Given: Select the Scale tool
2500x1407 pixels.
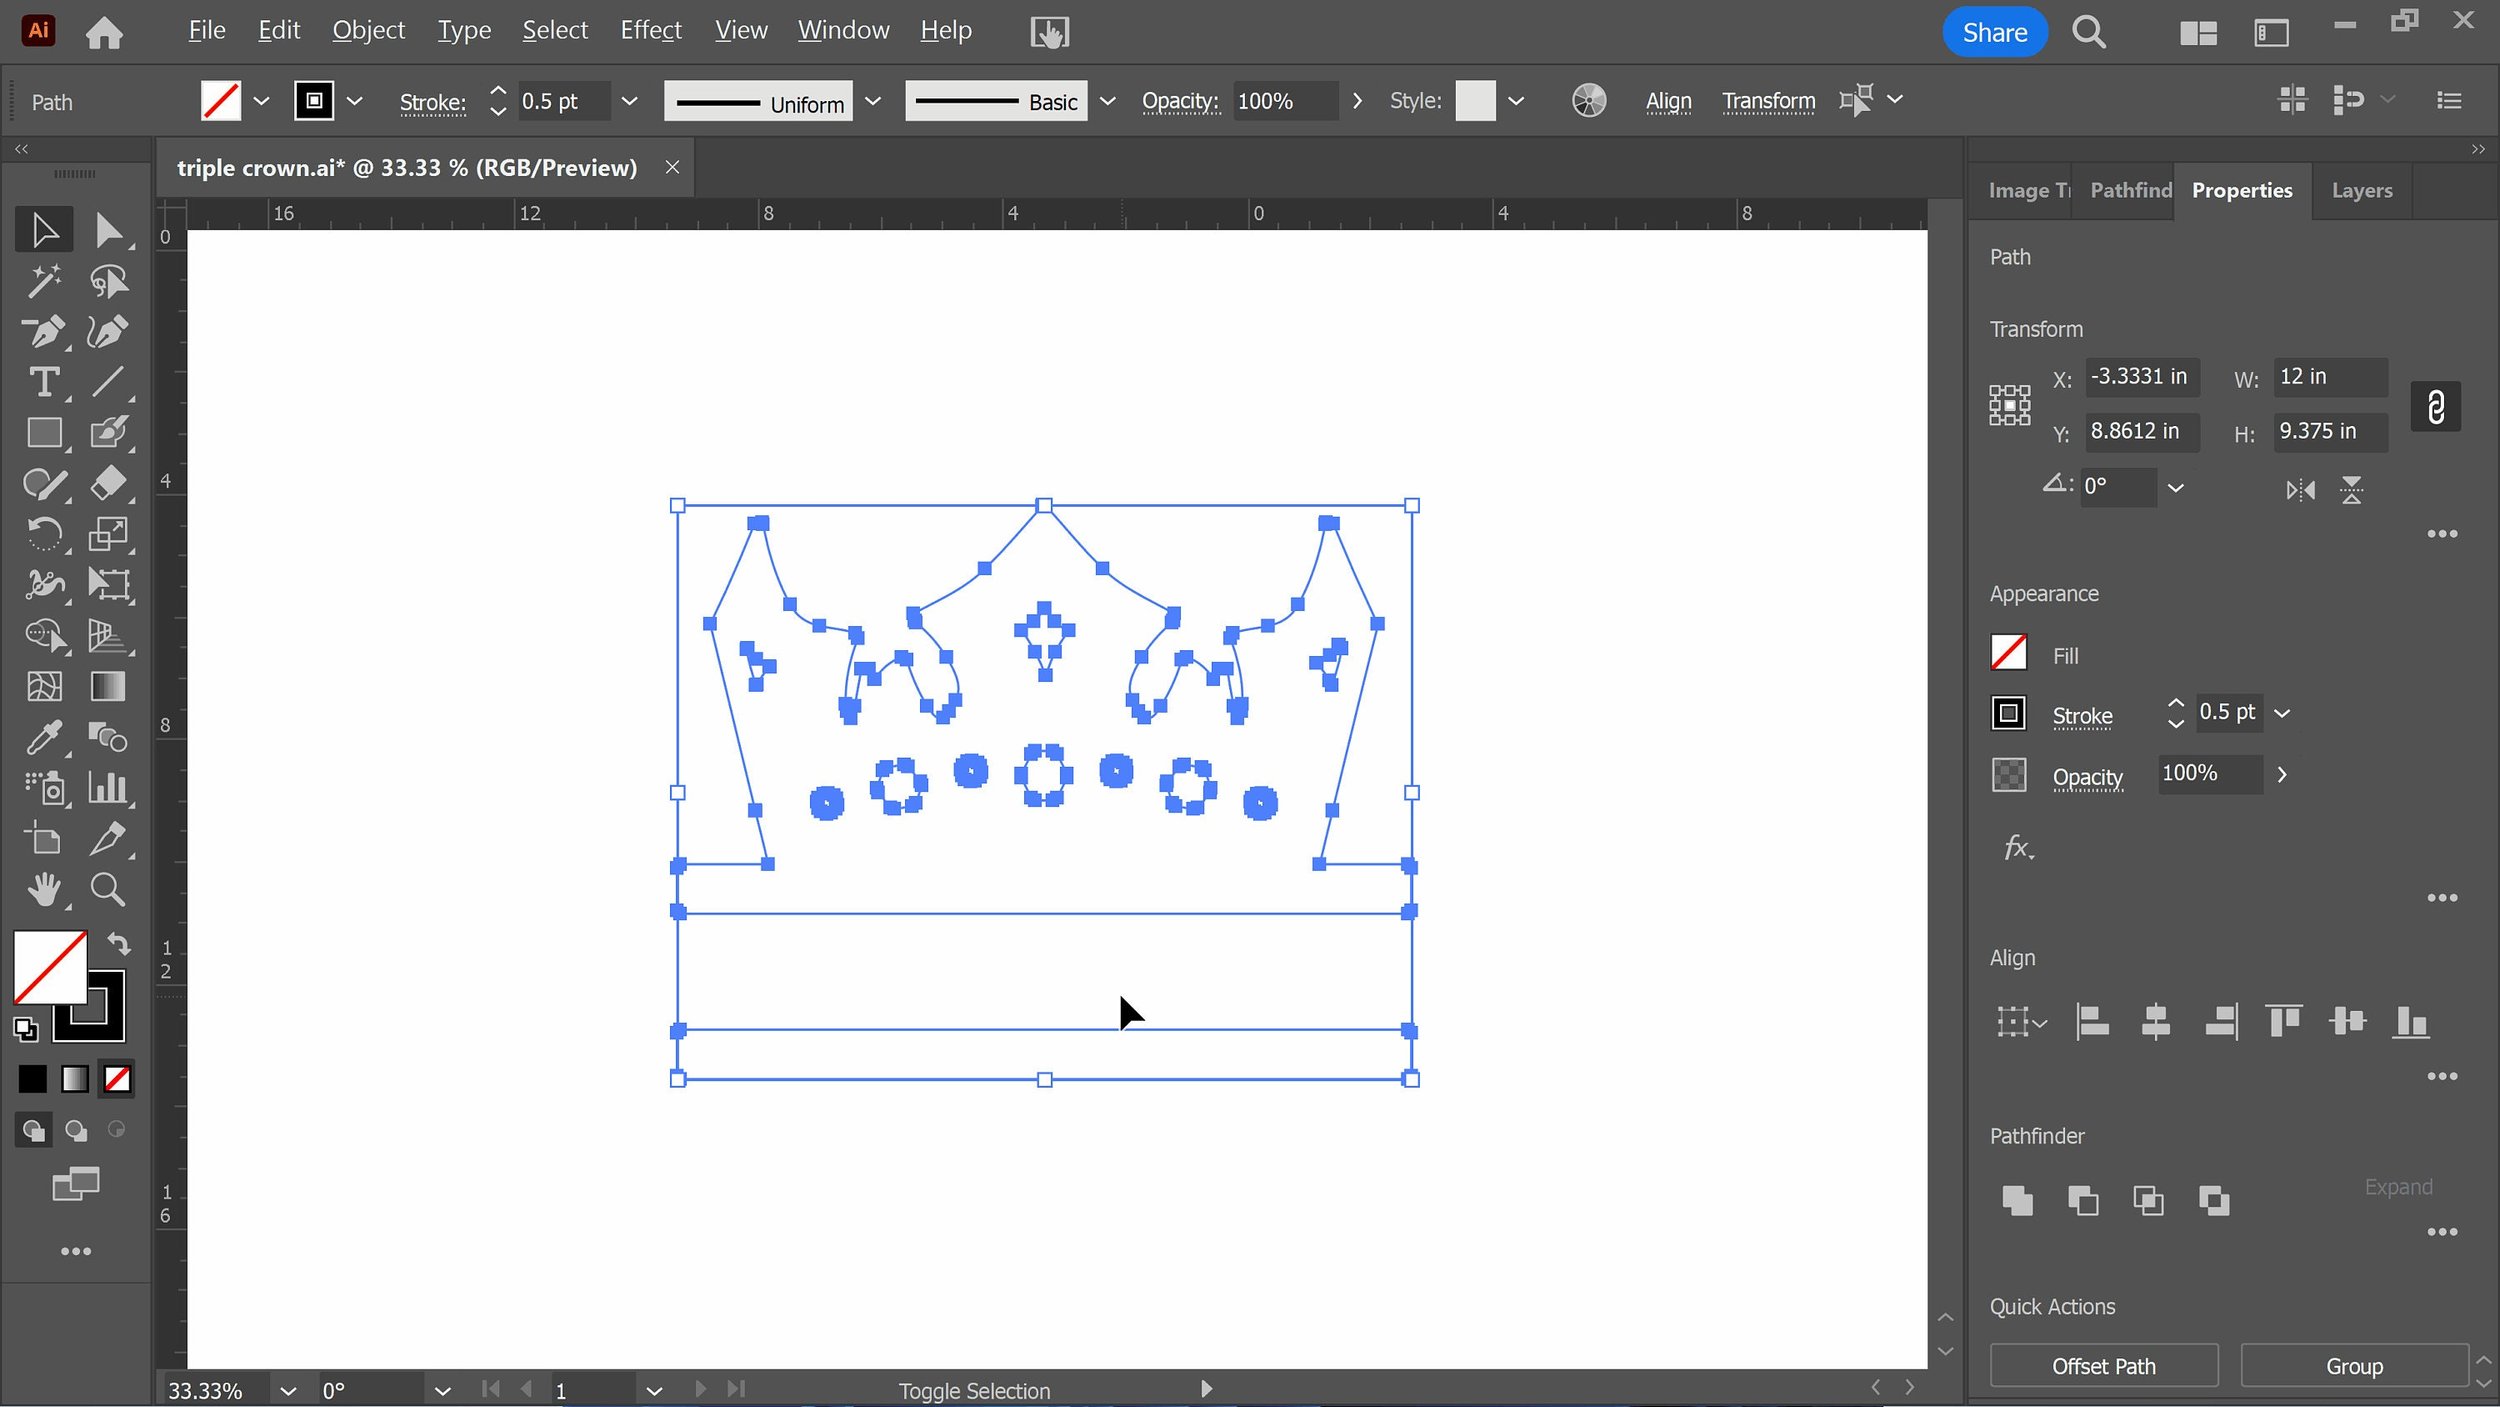Looking at the screenshot, I should pos(108,534).
